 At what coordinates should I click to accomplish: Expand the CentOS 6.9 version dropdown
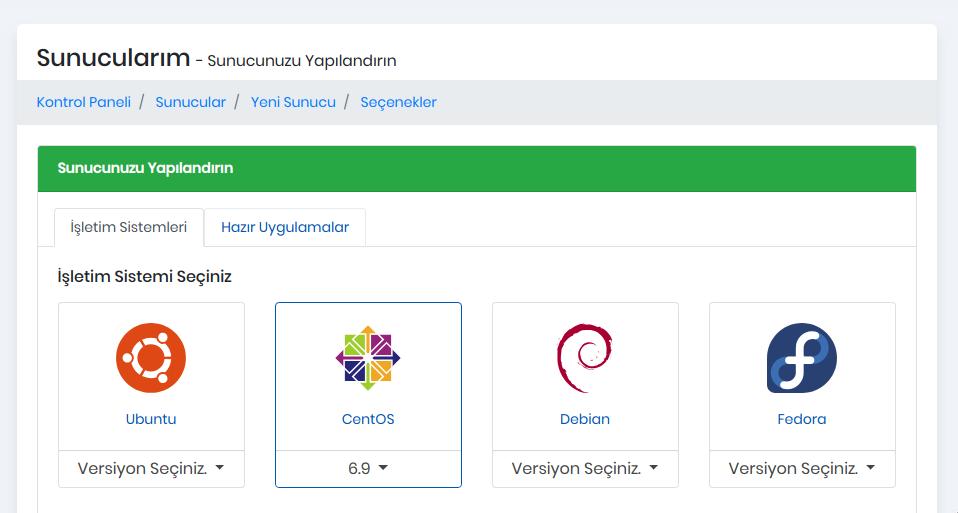[368, 468]
